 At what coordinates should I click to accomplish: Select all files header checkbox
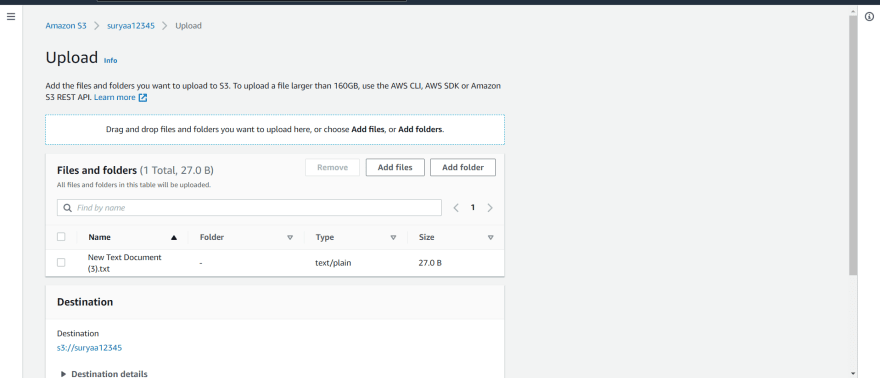tap(61, 237)
